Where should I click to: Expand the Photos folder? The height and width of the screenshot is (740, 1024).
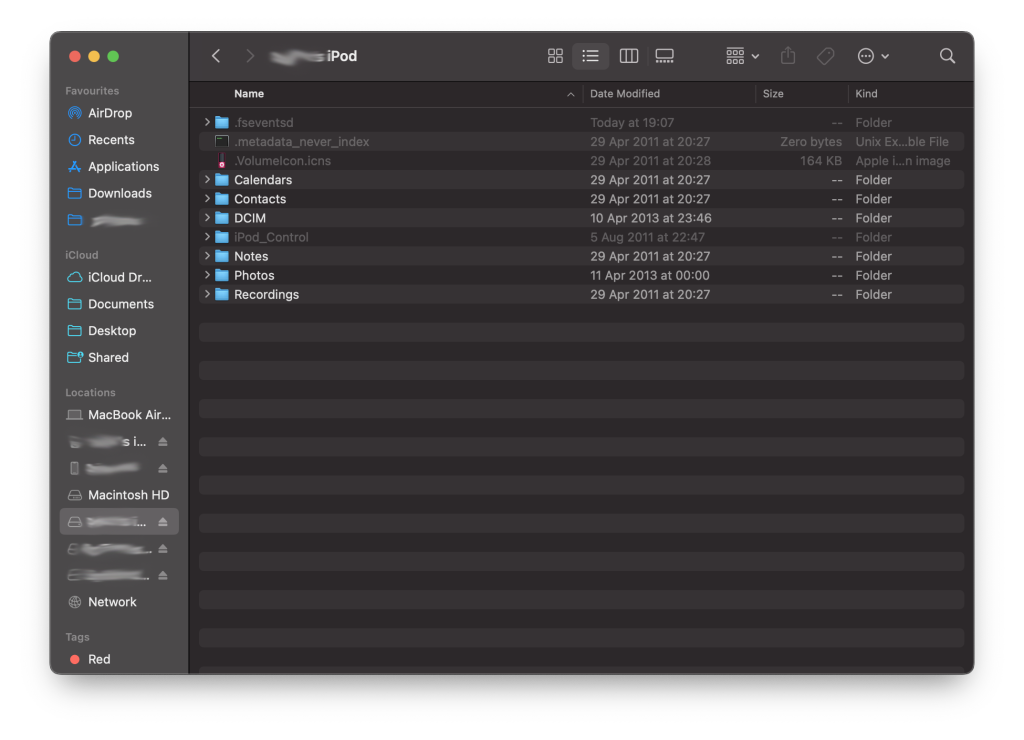tap(207, 275)
